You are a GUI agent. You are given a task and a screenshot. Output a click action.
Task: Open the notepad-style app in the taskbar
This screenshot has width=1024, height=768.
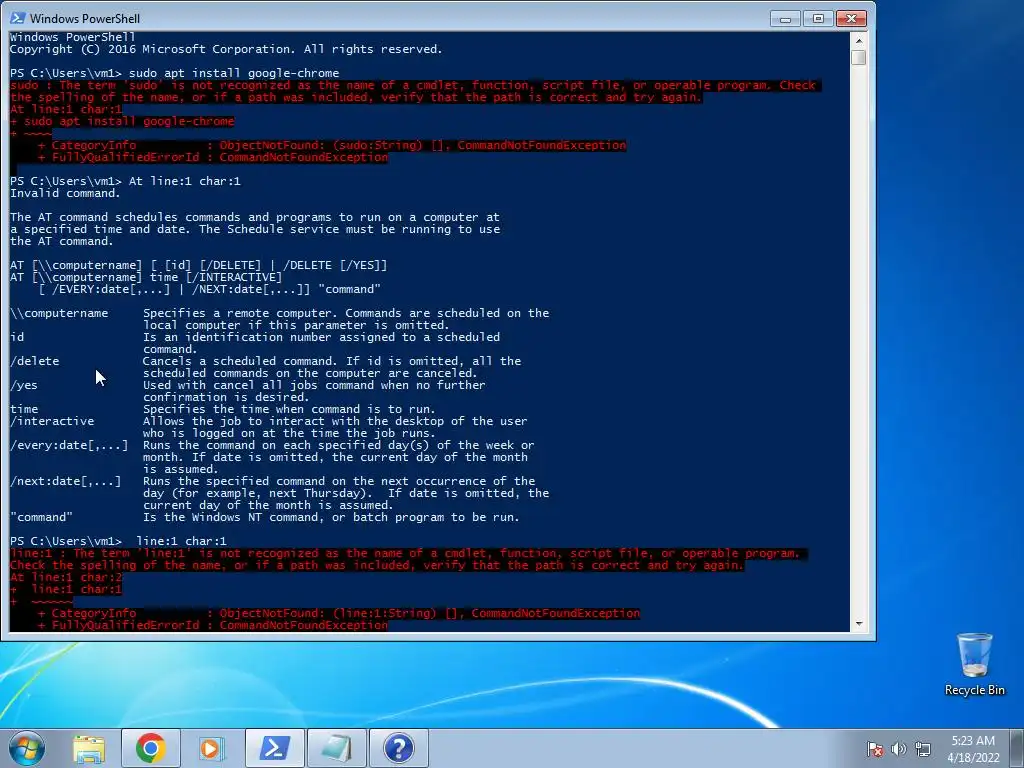[x=336, y=748]
